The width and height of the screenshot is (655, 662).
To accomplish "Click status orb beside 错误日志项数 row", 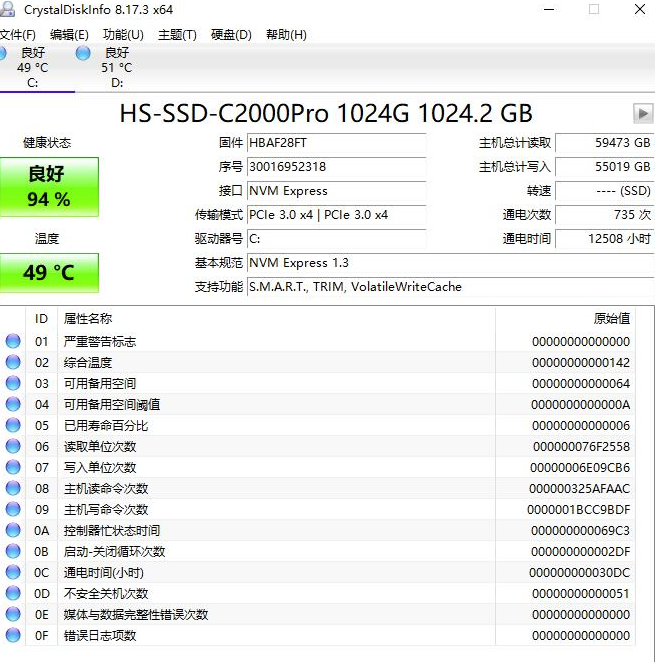I will coord(13,635).
